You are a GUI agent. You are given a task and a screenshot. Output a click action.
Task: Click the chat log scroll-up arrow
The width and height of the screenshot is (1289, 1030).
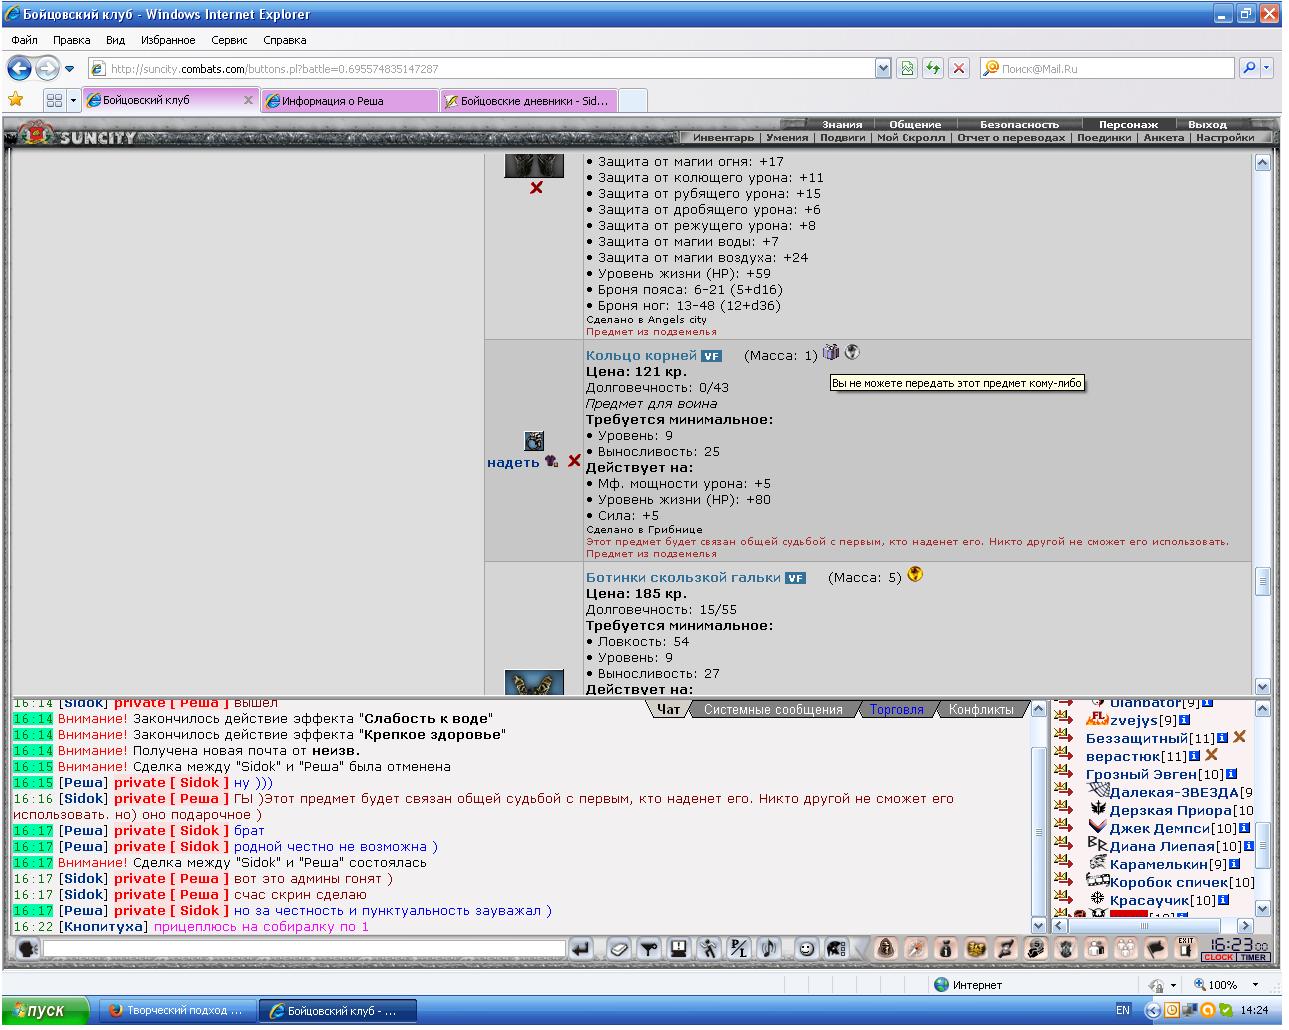point(1038,709)
